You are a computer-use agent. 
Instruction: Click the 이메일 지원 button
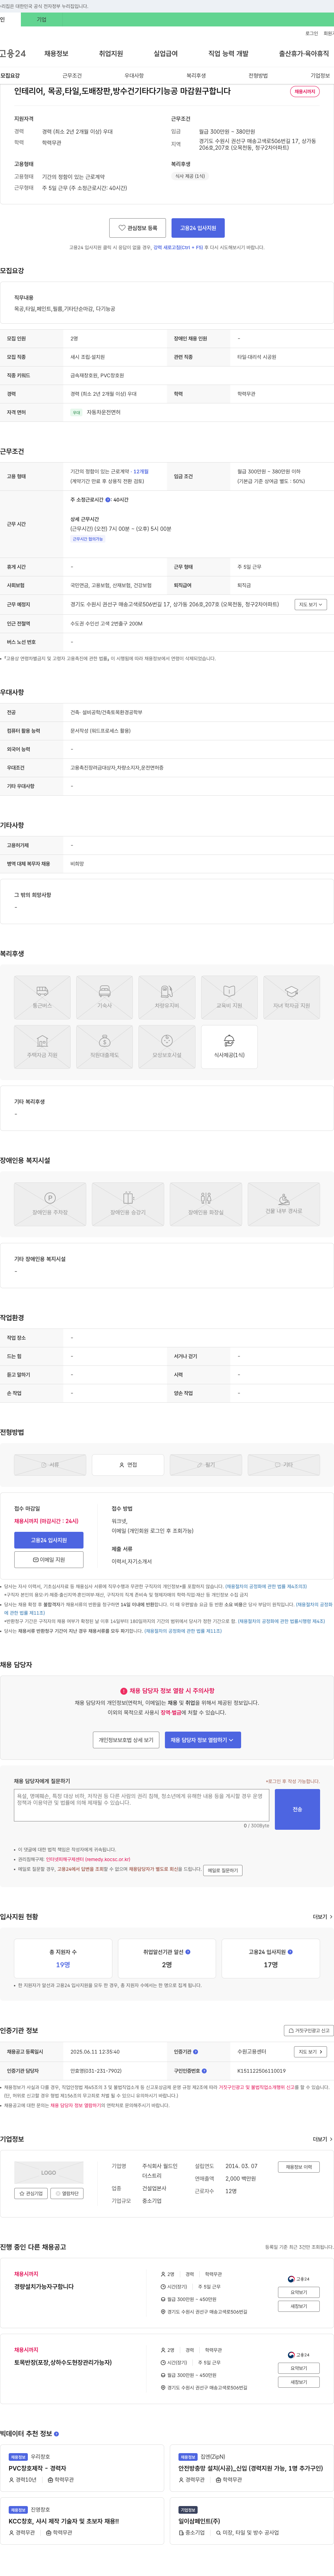(x=49, y=1560)
